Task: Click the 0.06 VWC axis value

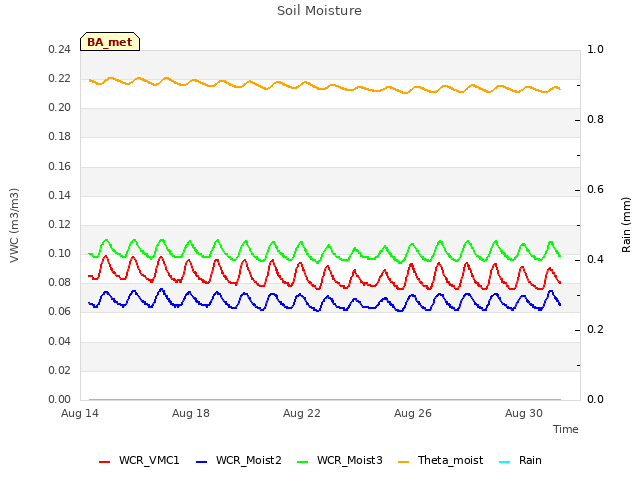Action: pyautogui.click(x=60, y=312)
